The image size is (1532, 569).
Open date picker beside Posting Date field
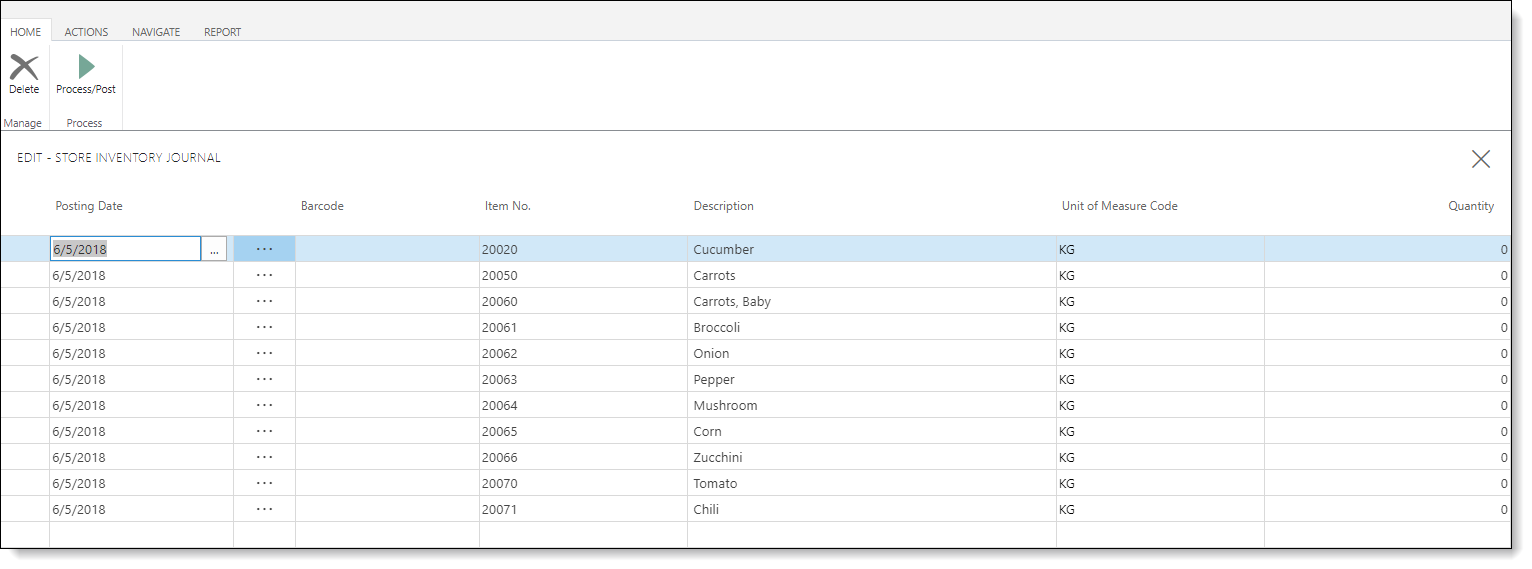[214, 250]
